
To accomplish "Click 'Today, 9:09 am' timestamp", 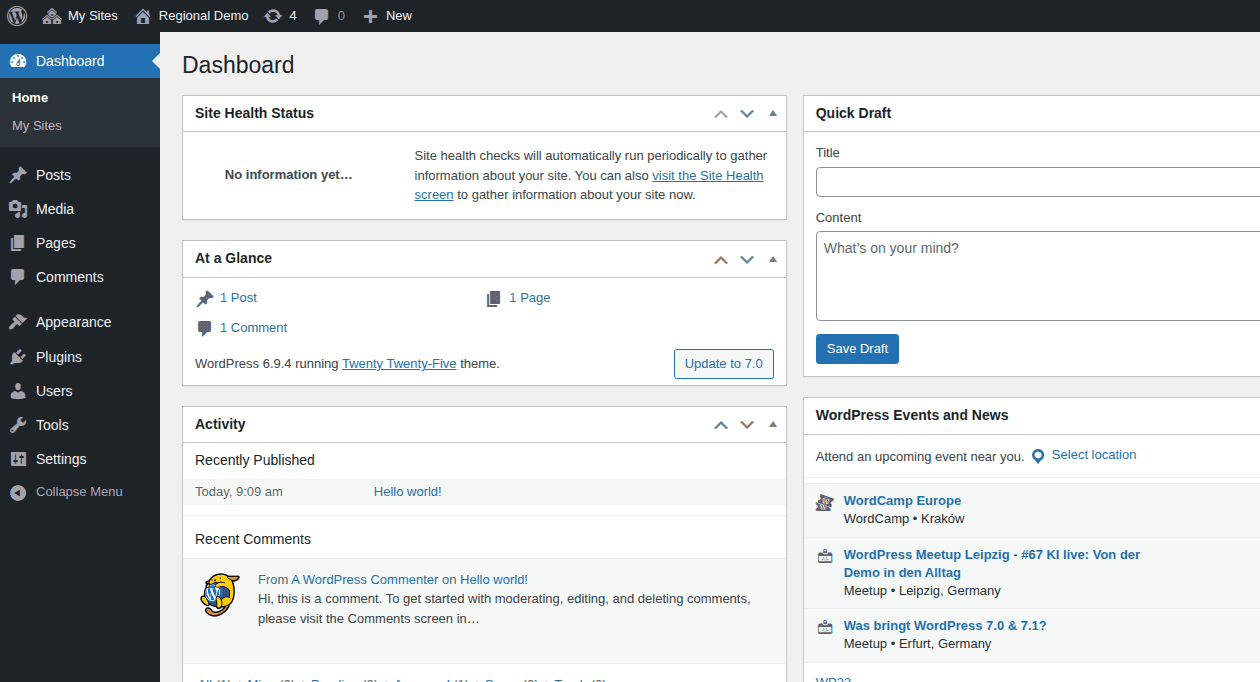I will [x=239, y=492].
